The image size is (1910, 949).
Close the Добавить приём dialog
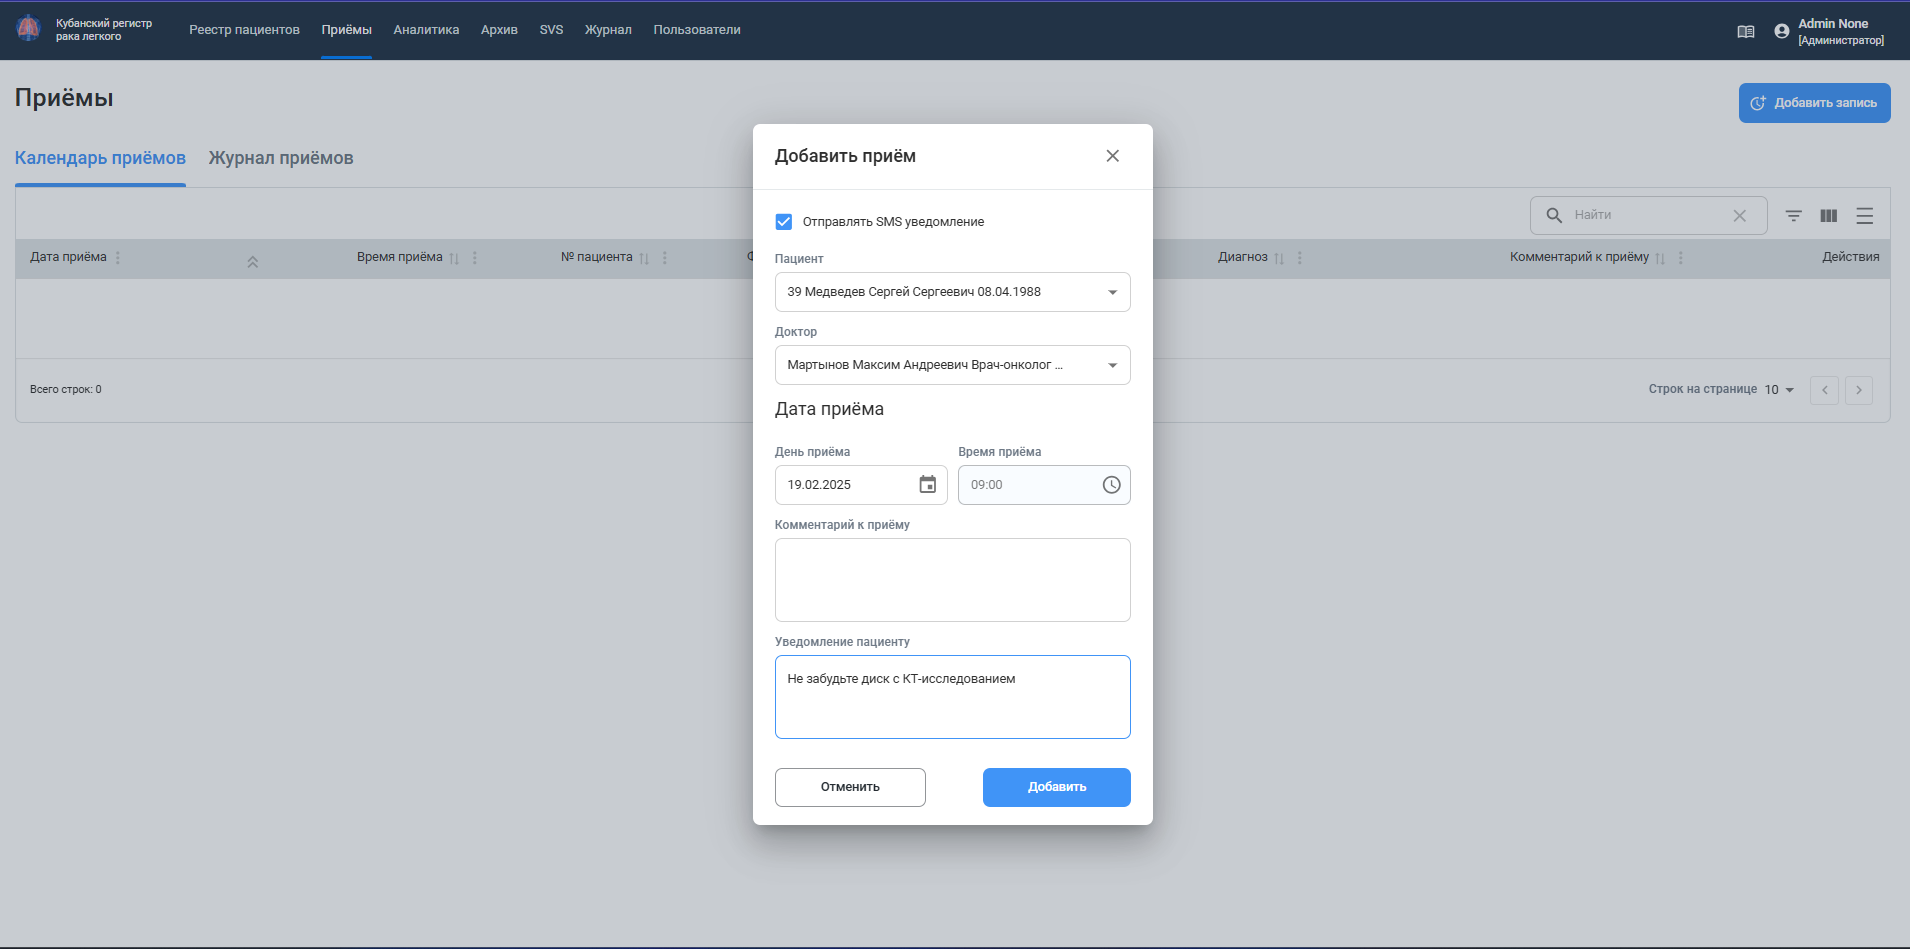point(1112,156)
